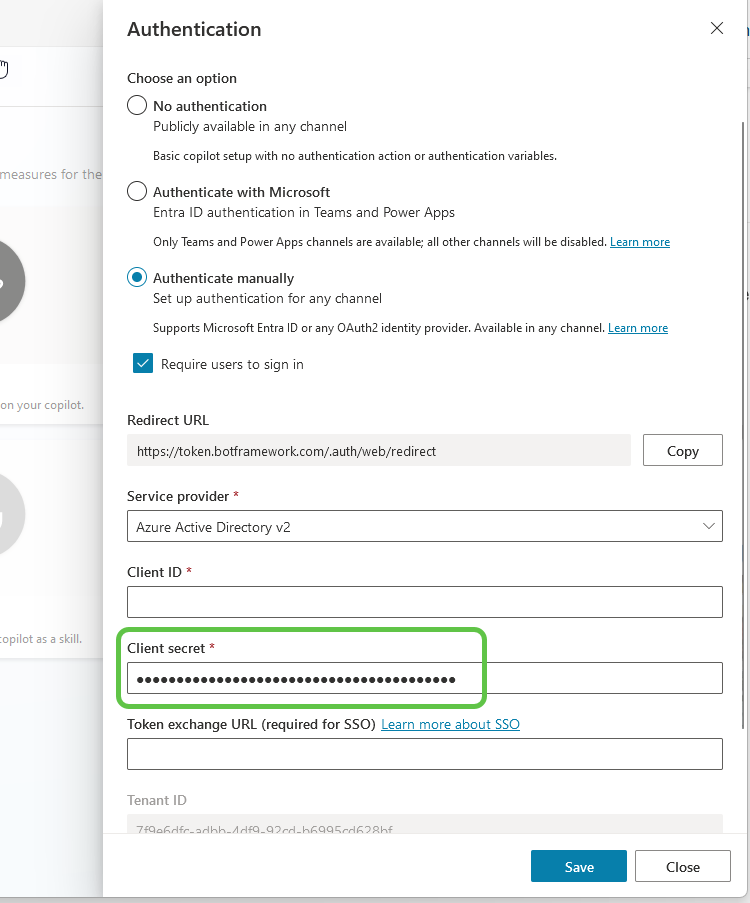Image resolution: width=750 pixels, height=903 pixels.
Task: Close the Authentication panel with the X icon
Action: pyautogui.click(x=716, y=29)
